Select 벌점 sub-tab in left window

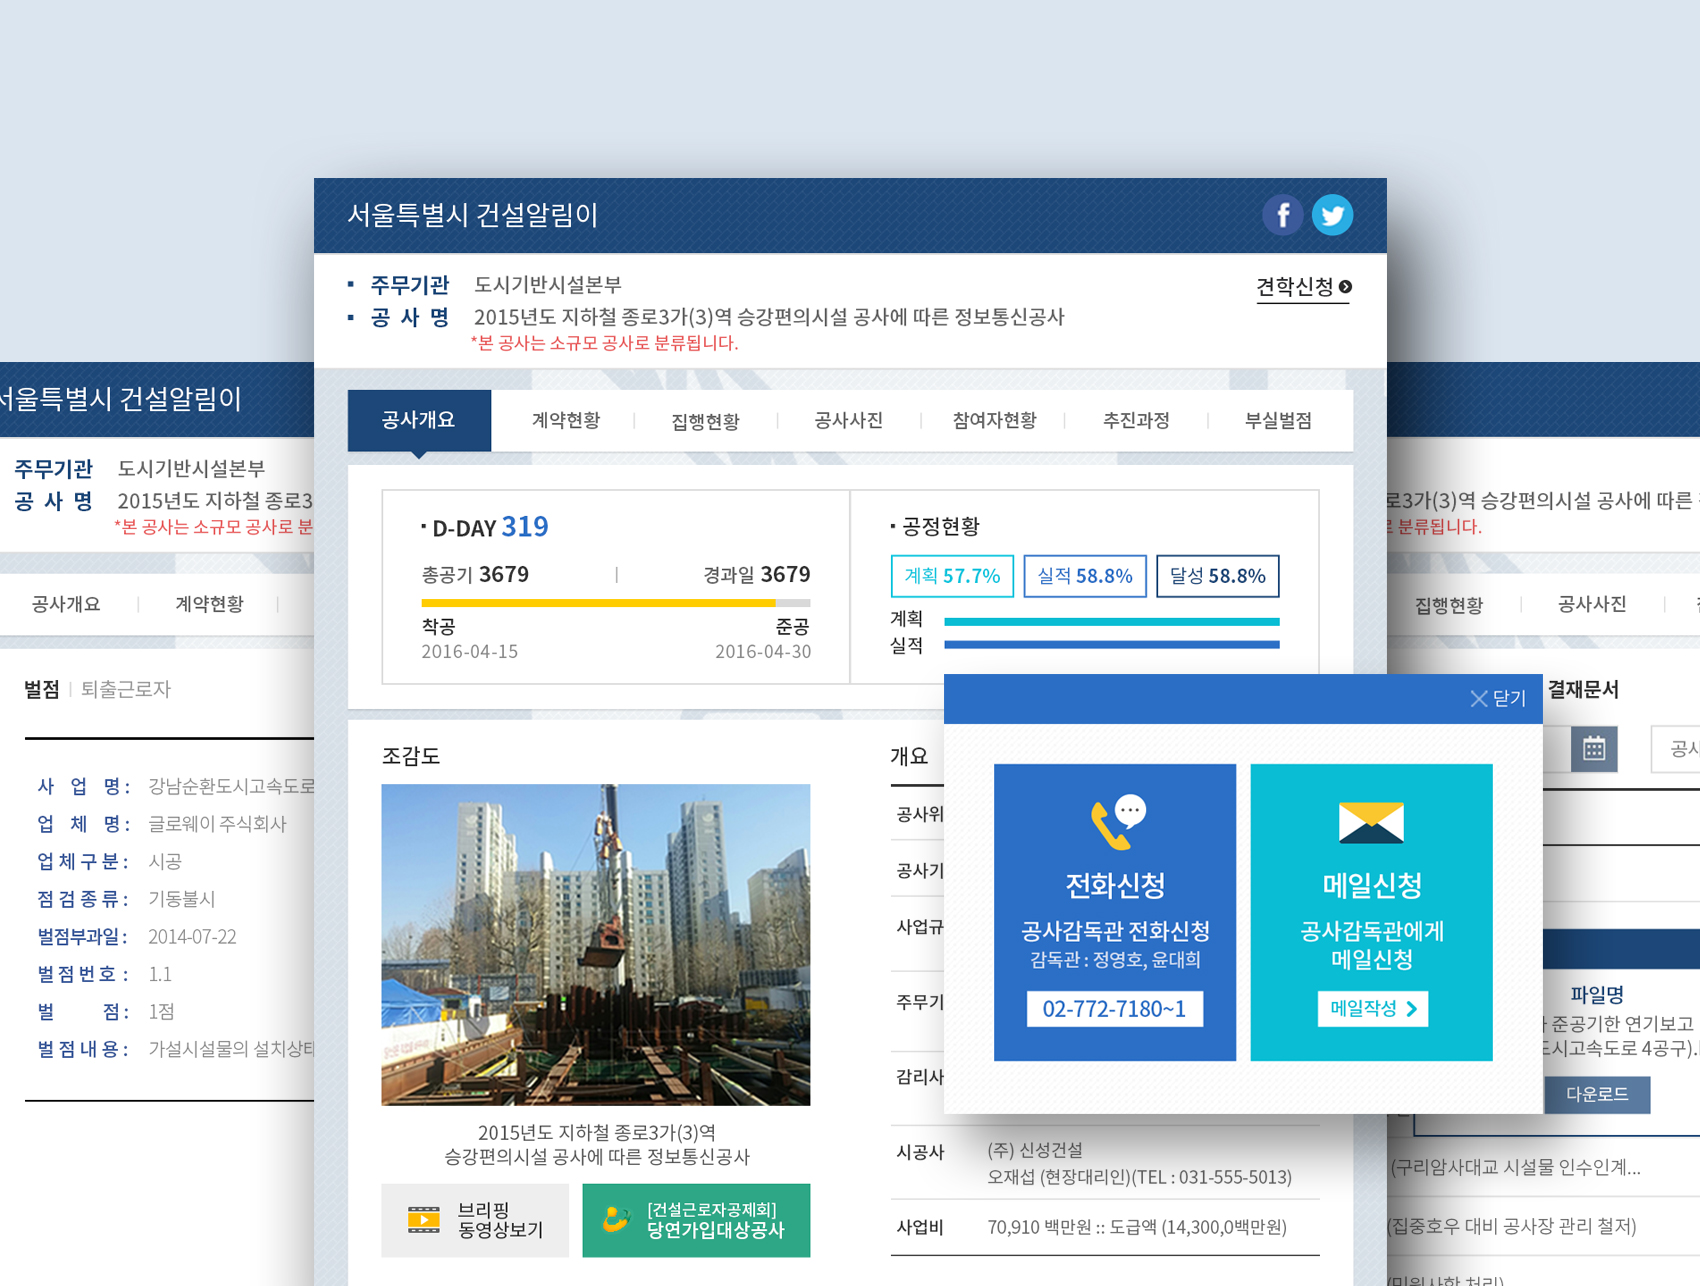(x=42, y=689)
